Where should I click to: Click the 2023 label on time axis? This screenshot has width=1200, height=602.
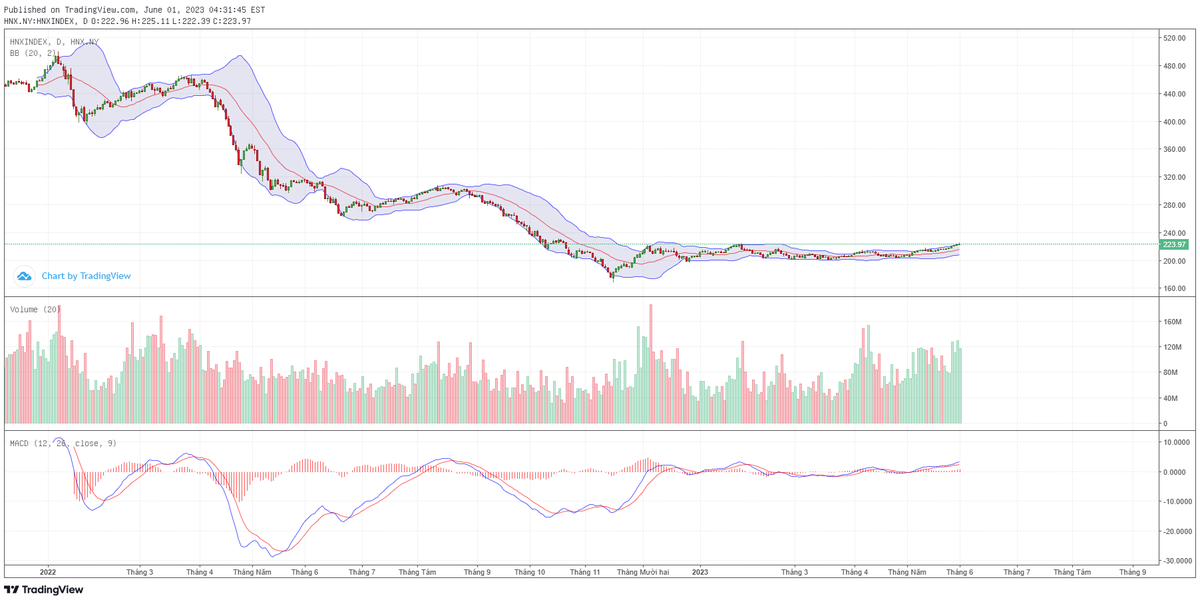(700, 573)
